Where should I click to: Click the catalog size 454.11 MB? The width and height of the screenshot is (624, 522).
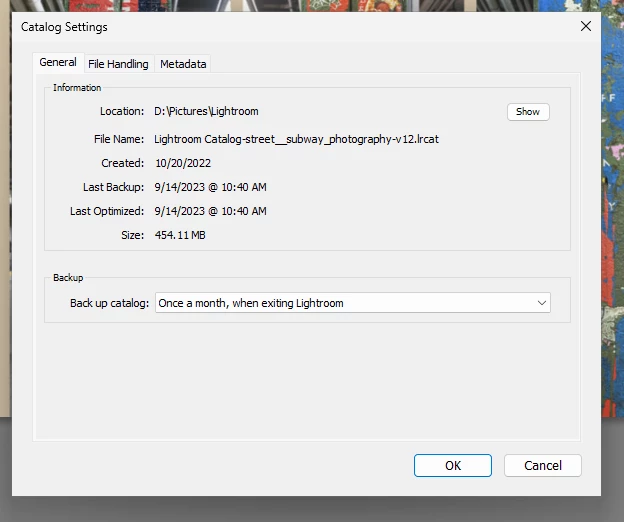180,235
